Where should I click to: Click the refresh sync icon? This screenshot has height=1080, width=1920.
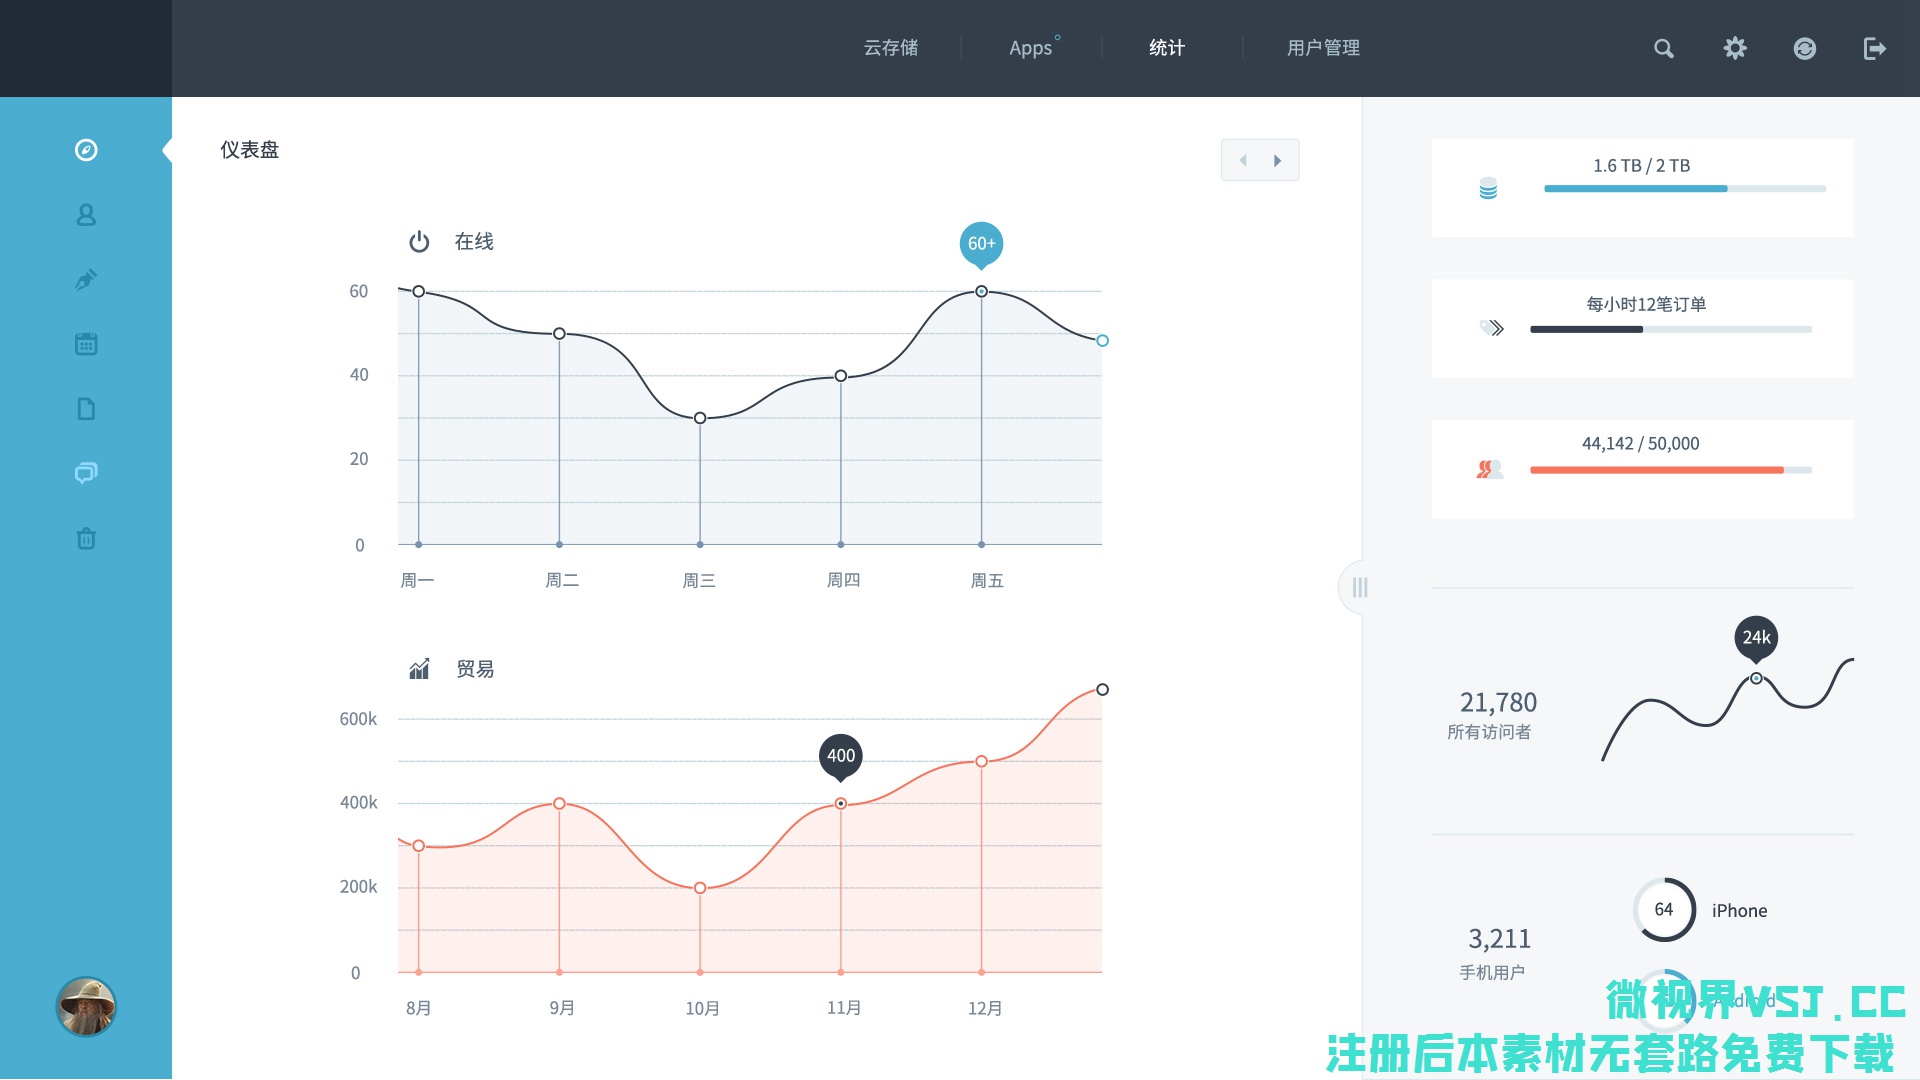pos(1805,48)
